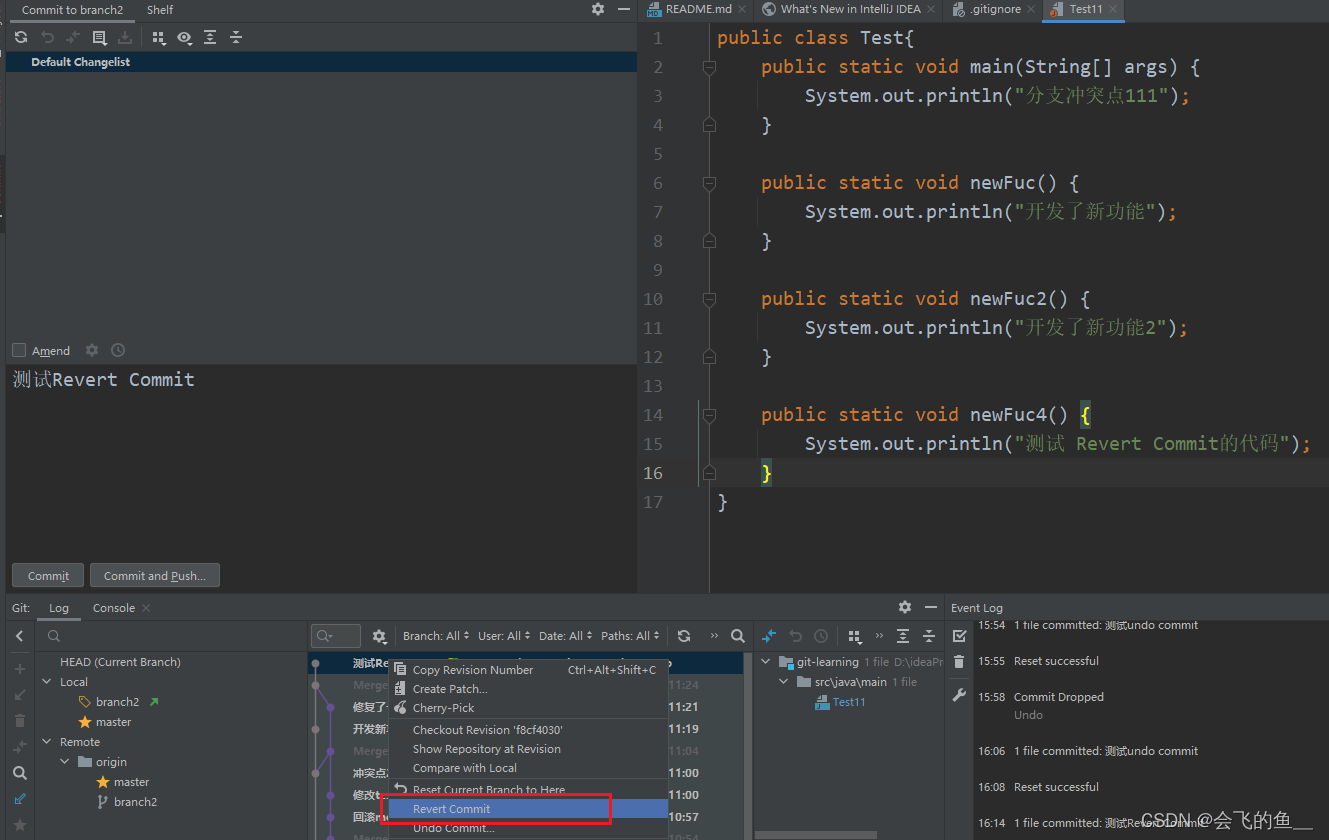Open Git log options gear
Viewport: 1329px width, 840px height.
pos(379,636)
